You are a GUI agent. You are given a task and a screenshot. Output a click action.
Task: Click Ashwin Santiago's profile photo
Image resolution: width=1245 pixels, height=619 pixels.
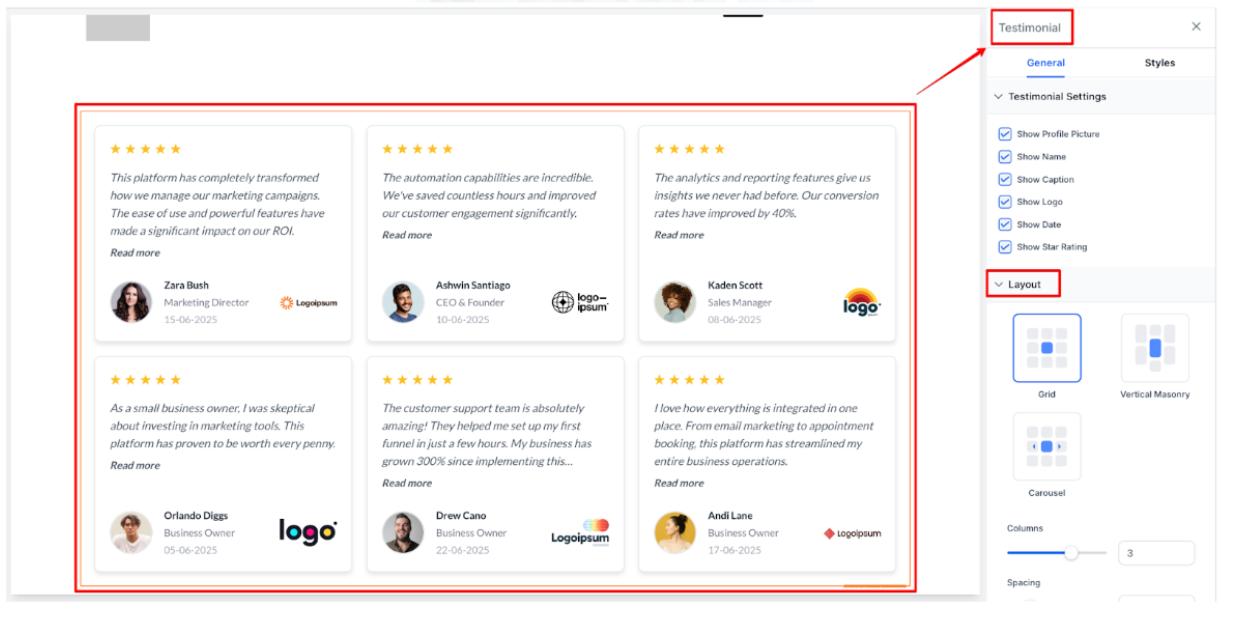coord(403,302)
